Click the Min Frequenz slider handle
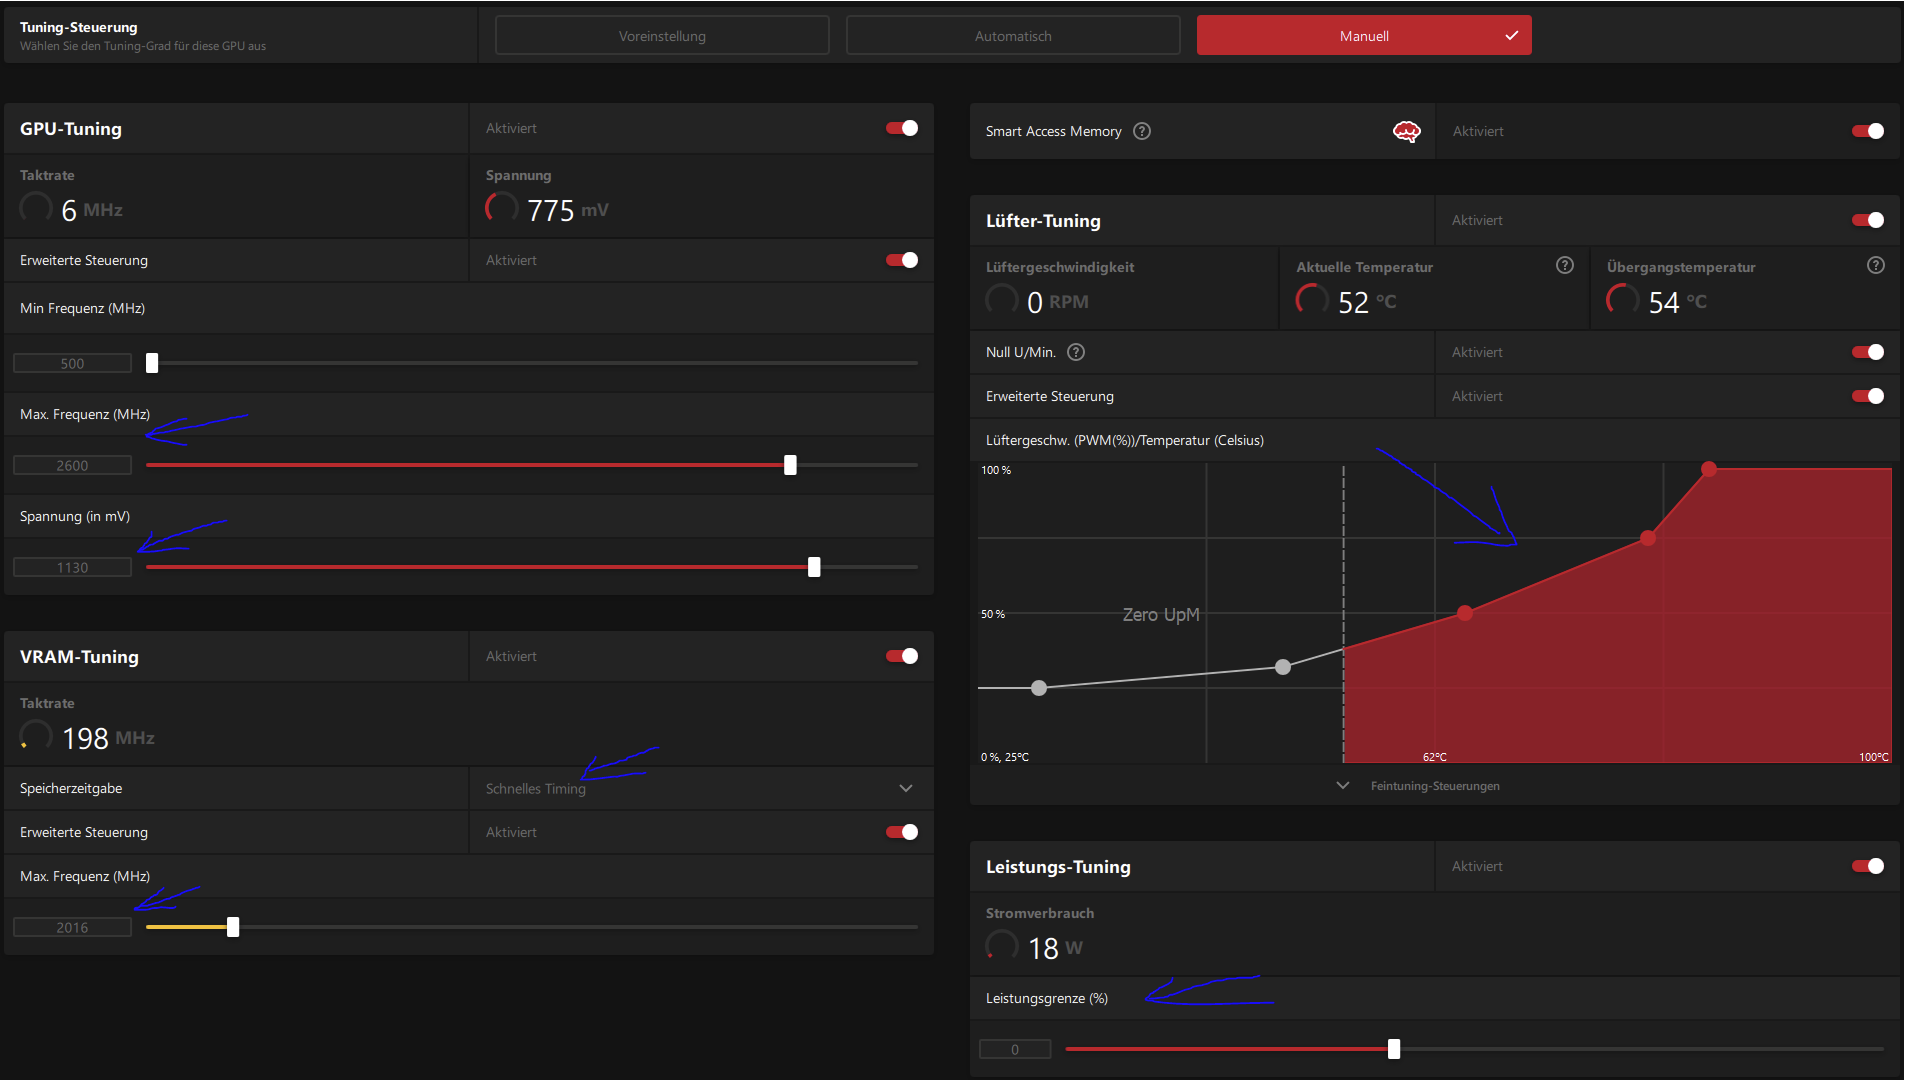 [152, 363]
